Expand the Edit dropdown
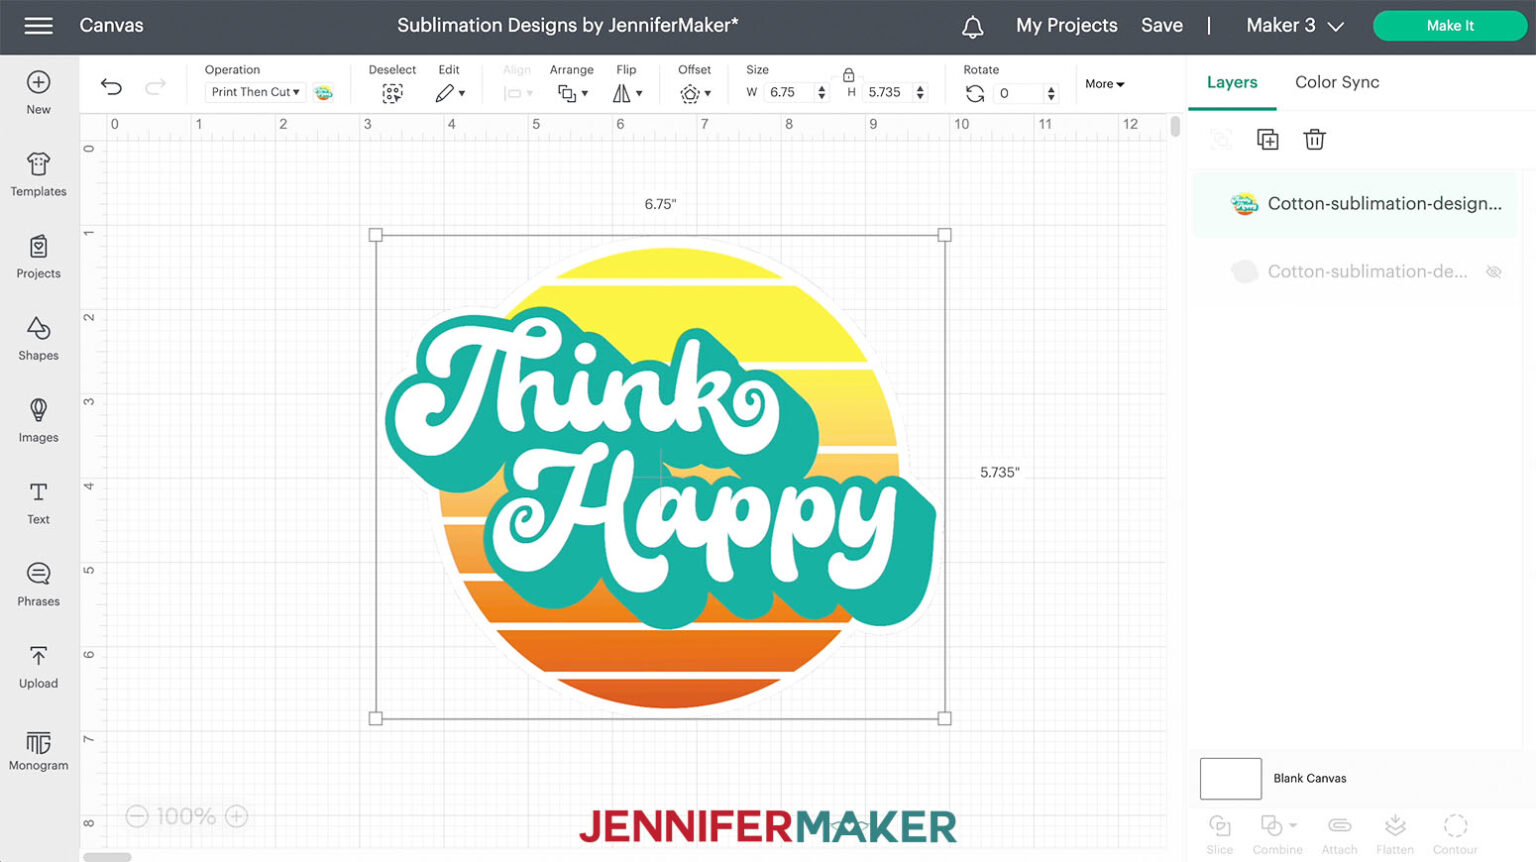The width and height of the screenshot is (1536, 862). pyautogui.click(x=450, y=93)
